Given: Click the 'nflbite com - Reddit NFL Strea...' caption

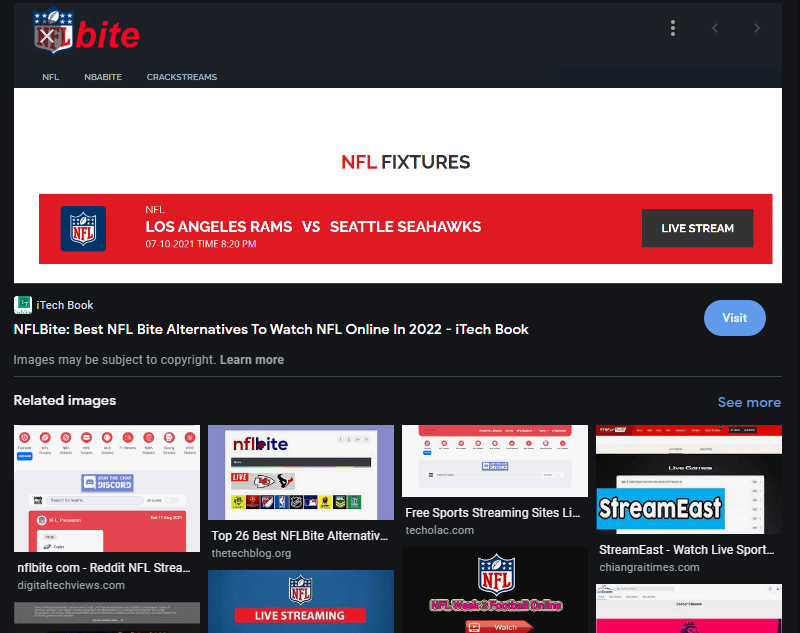Looking at the screenshot, I should [104, 568].
